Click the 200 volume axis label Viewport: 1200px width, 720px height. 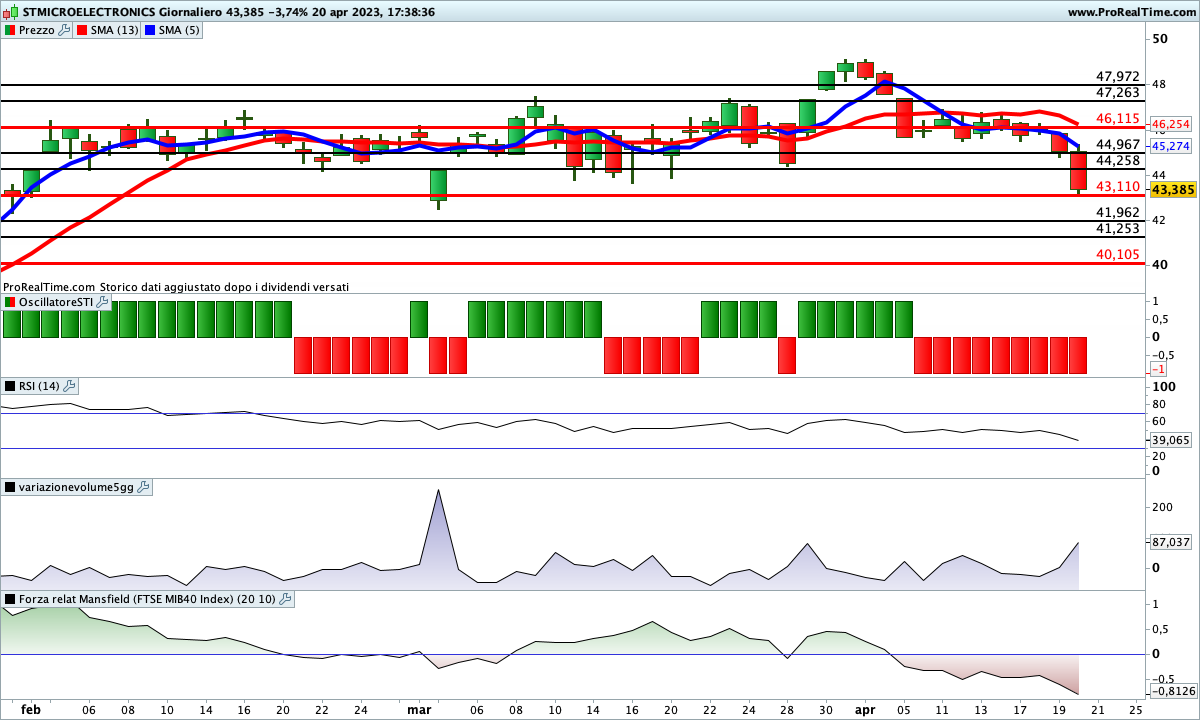pyautogui.click(x=1163, y=507)
